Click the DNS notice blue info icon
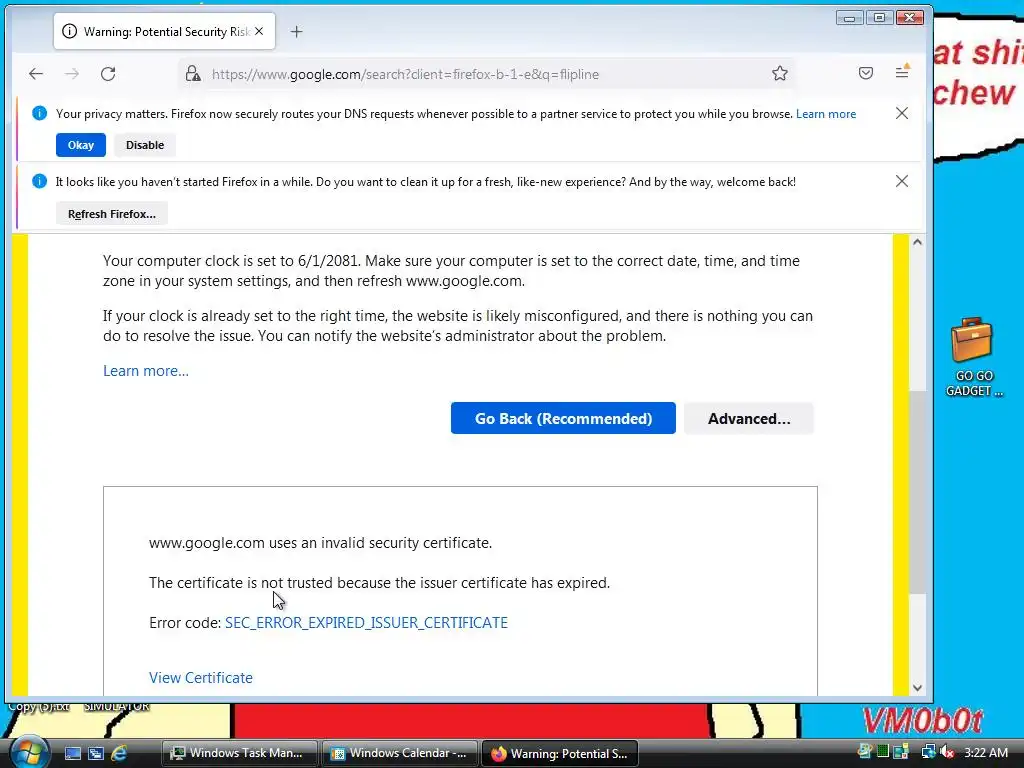 click(39, 114)
